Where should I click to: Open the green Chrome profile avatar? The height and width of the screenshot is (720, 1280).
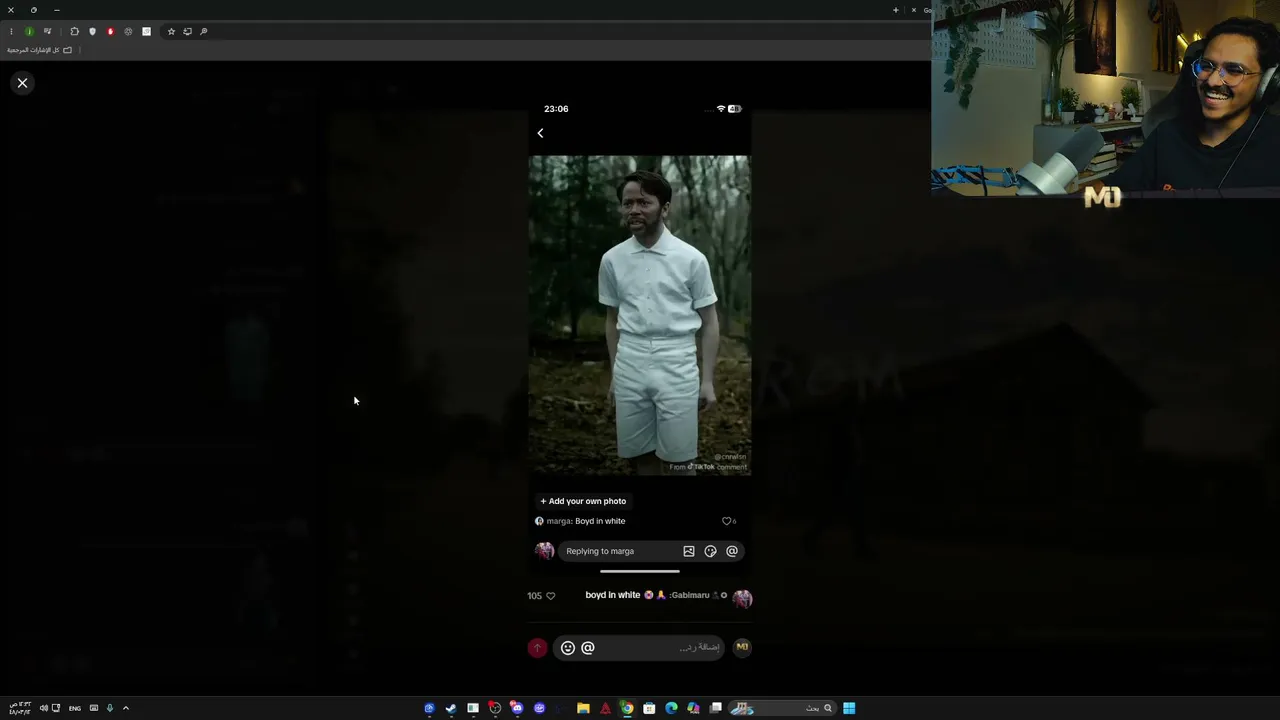click(29, 31)
